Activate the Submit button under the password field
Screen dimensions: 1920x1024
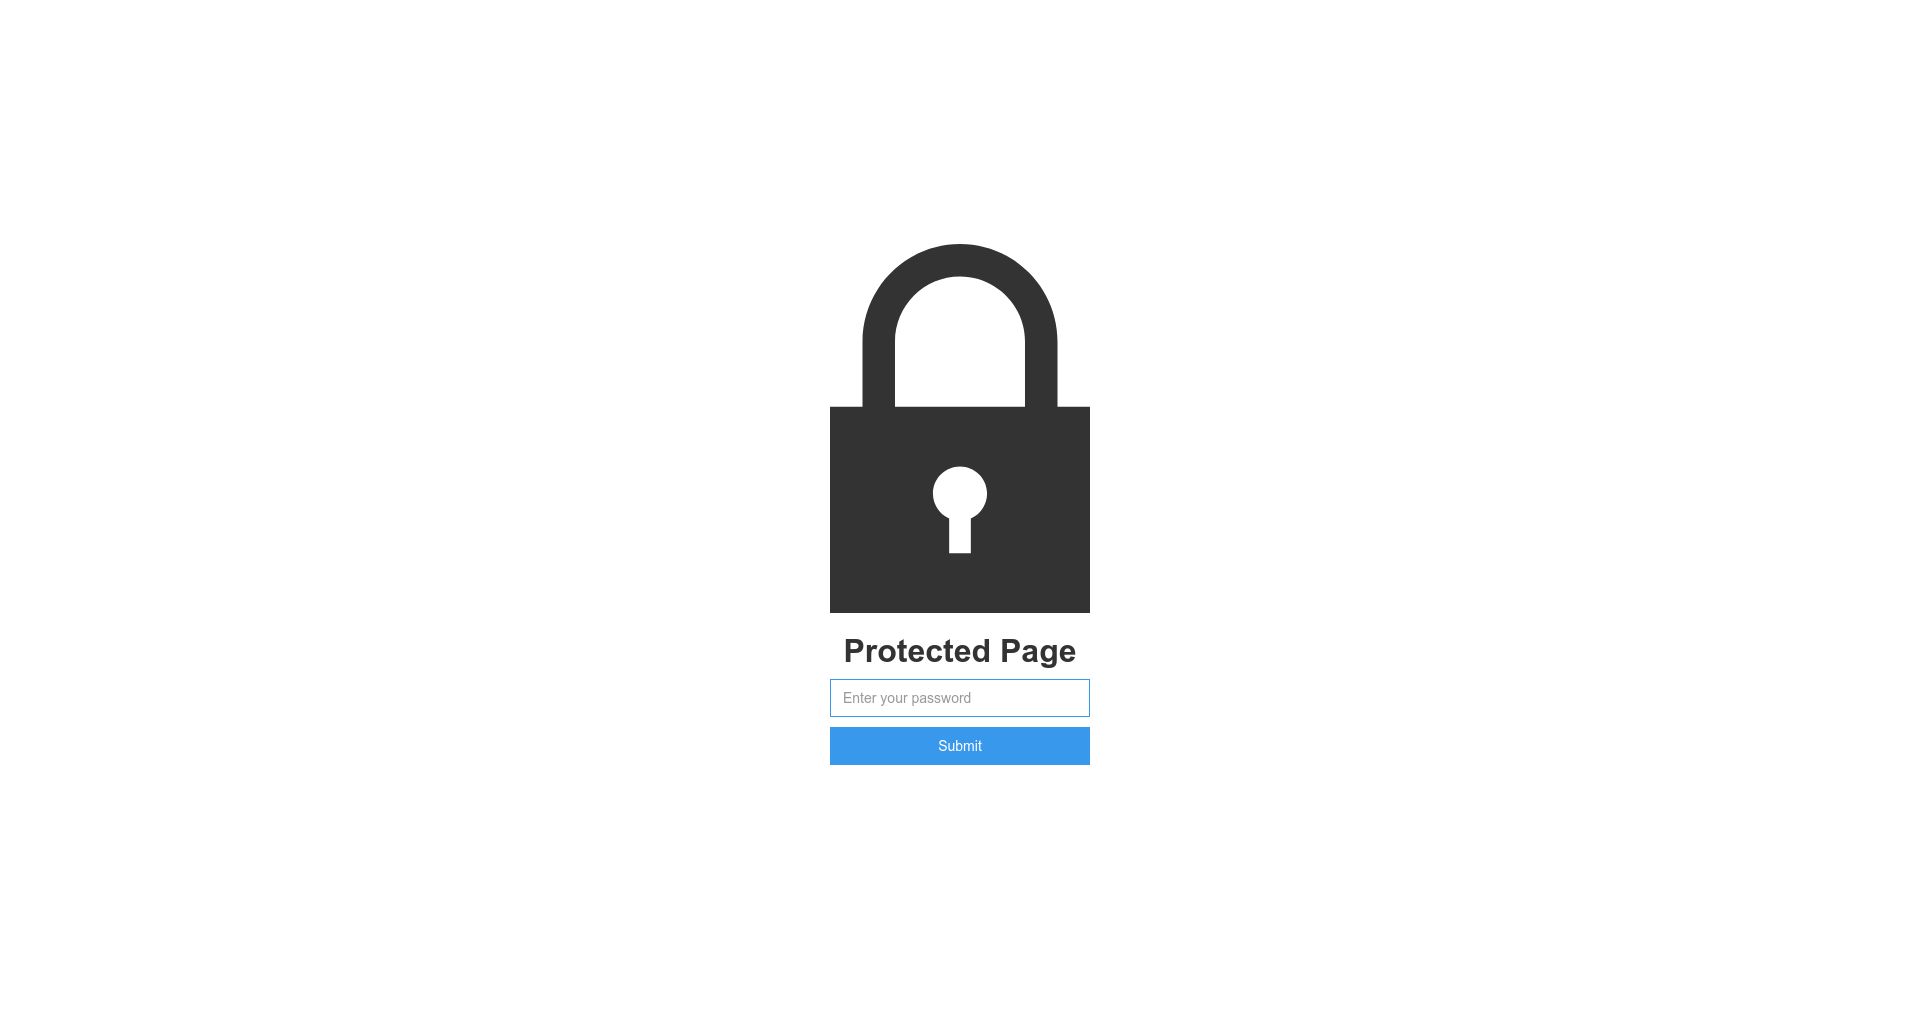click(960, 746)
